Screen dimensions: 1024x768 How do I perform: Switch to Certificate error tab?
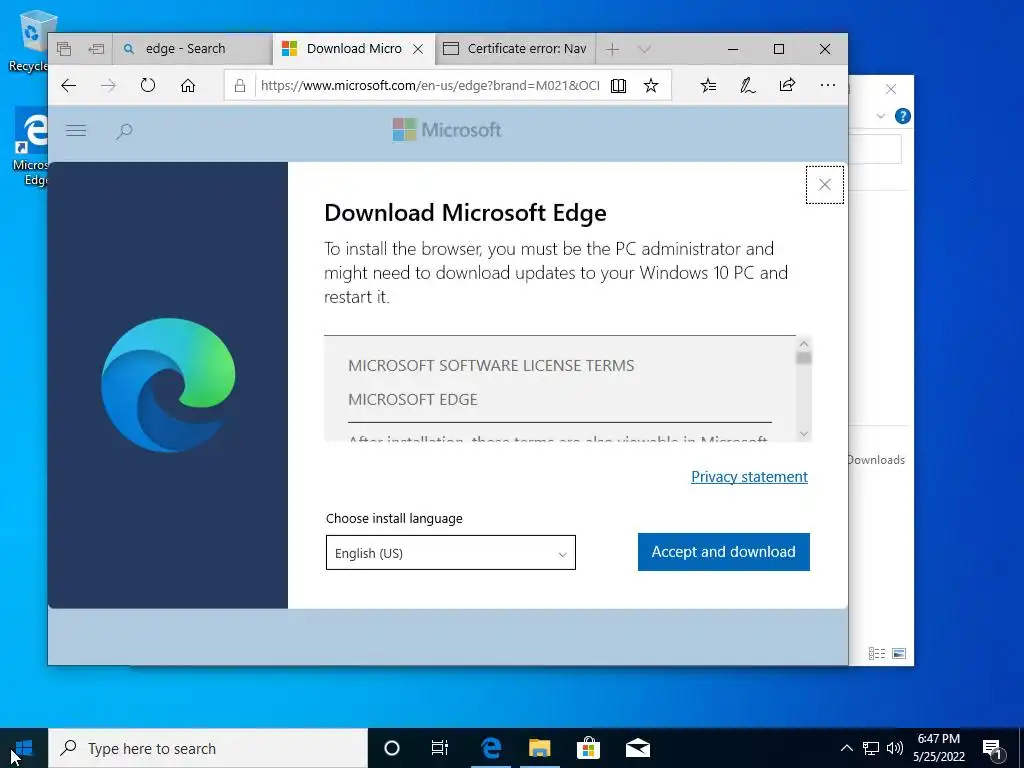515,49
